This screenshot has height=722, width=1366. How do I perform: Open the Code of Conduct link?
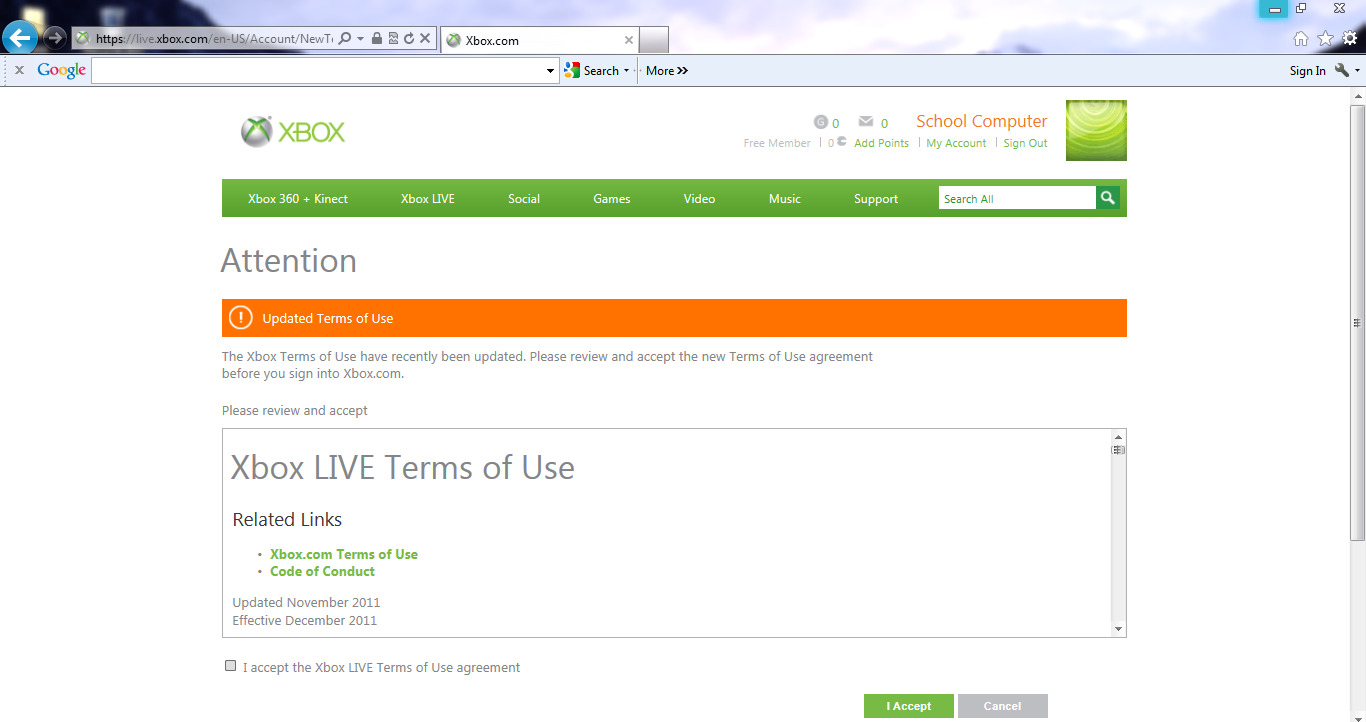(x=322, y=571)
